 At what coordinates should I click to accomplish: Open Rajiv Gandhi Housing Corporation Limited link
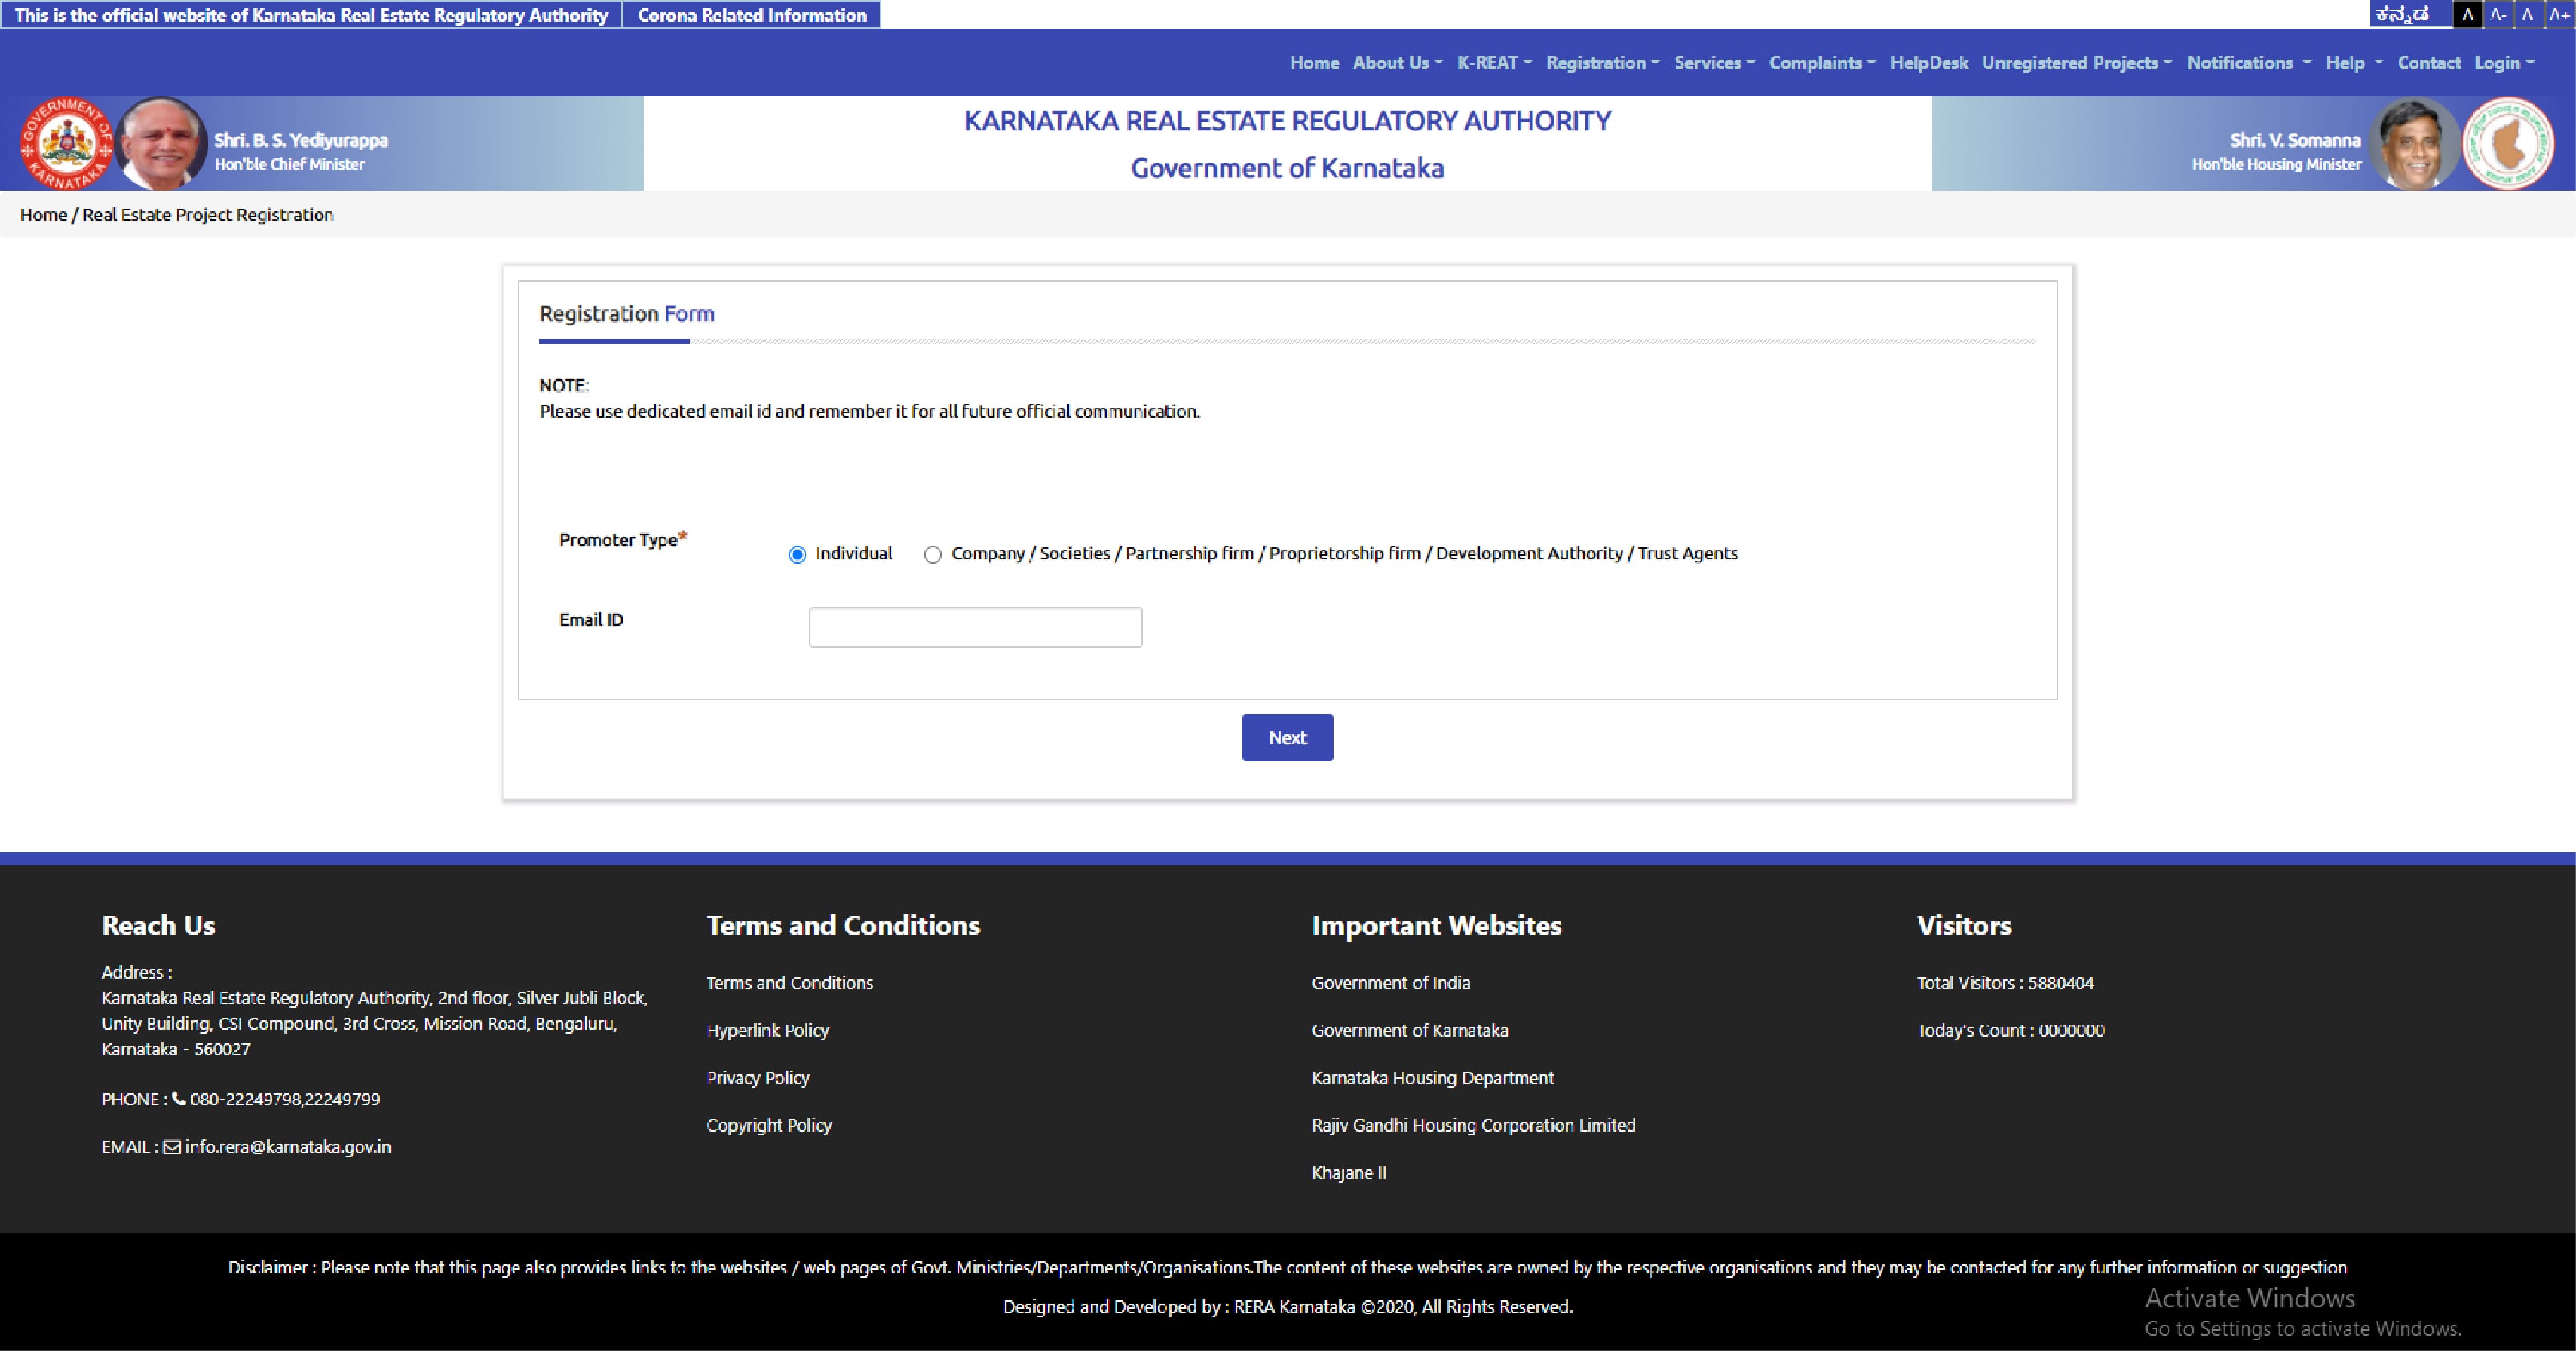tap(1474, 1125)
